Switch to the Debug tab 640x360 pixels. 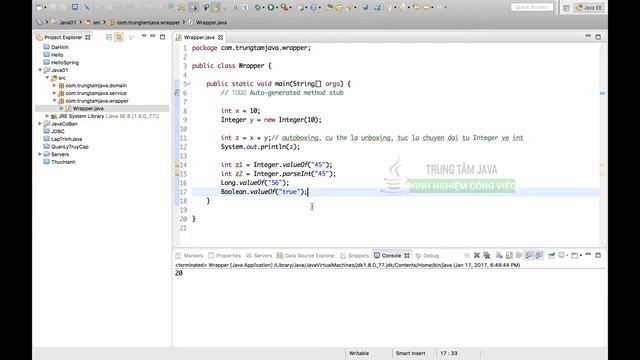point(427,256)
